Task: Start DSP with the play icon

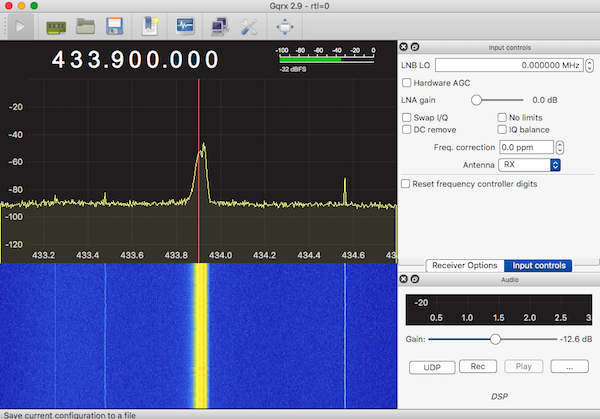Action: coord(21,27)
